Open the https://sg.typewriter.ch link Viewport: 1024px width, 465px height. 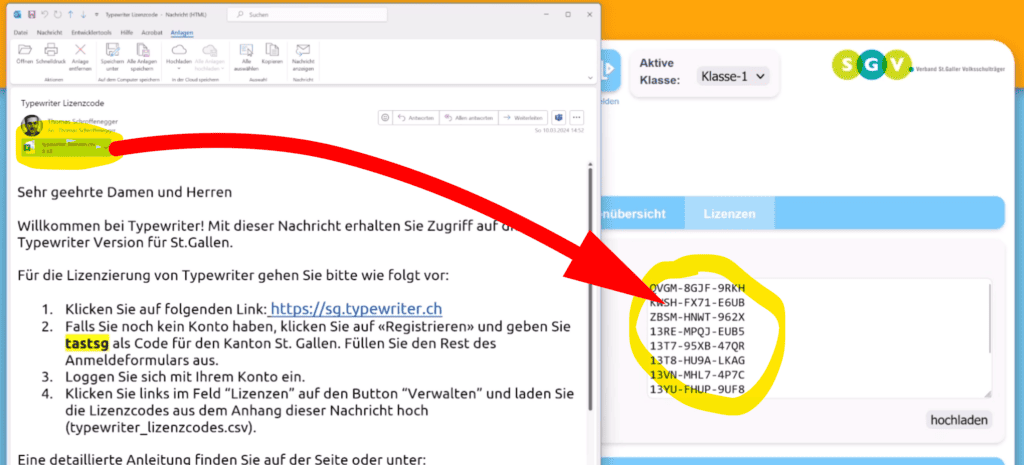click(356, 308)
